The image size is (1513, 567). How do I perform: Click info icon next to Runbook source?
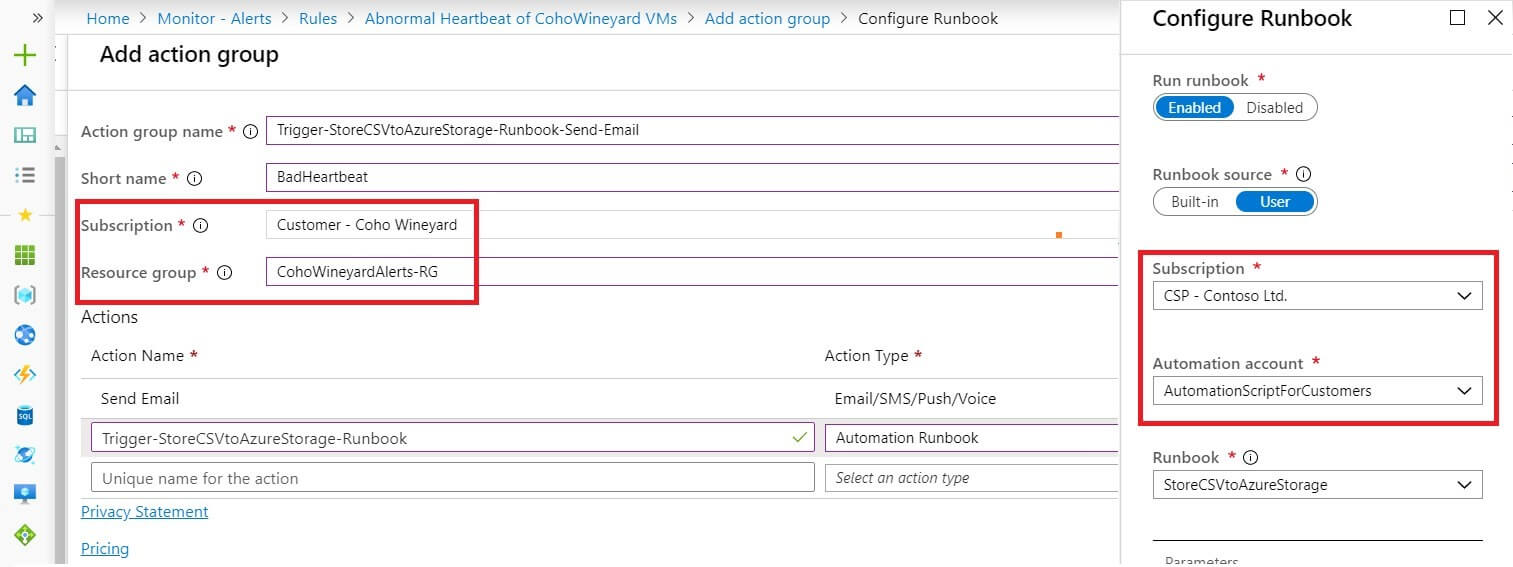pyautogui.click(x=1303, y=174)
